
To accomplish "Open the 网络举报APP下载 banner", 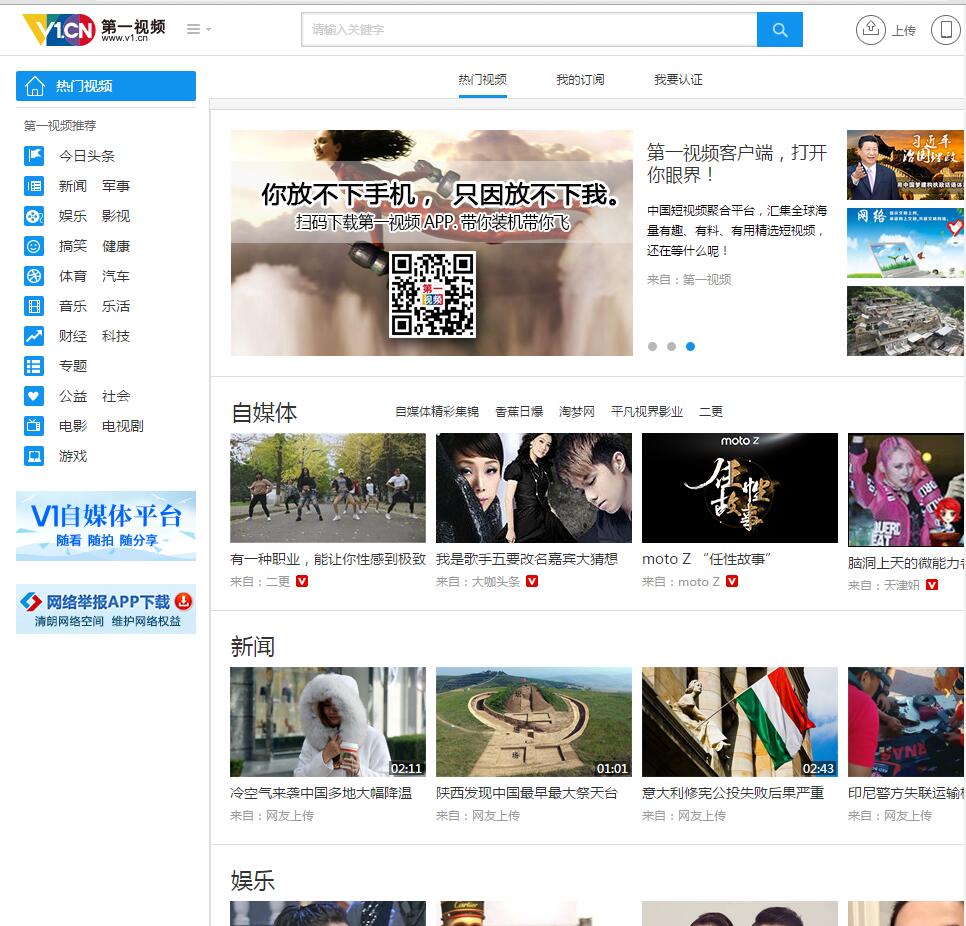I will click(106, 609).
